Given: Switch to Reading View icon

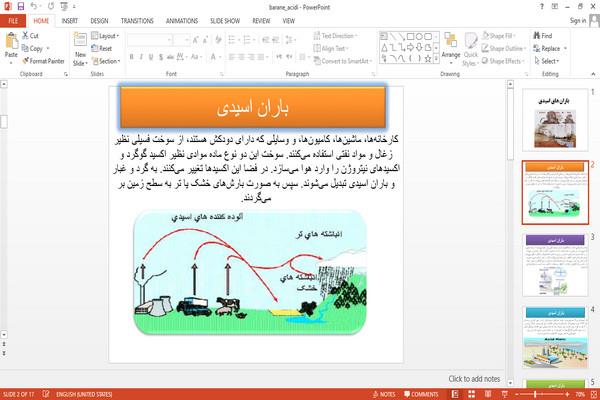Looking at the screenshot, I should (488, 394).
